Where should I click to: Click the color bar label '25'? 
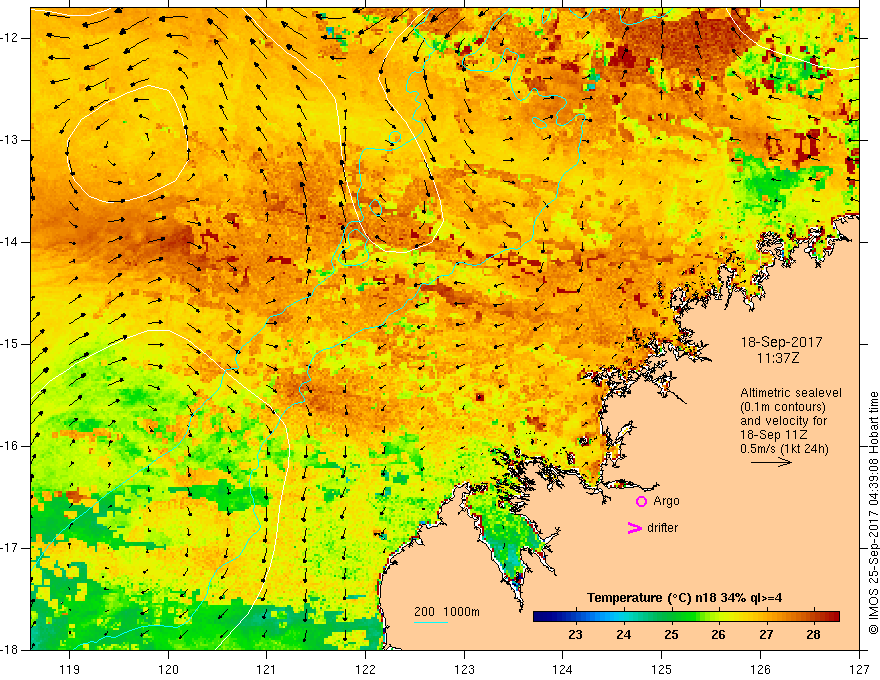pos(671,635)
